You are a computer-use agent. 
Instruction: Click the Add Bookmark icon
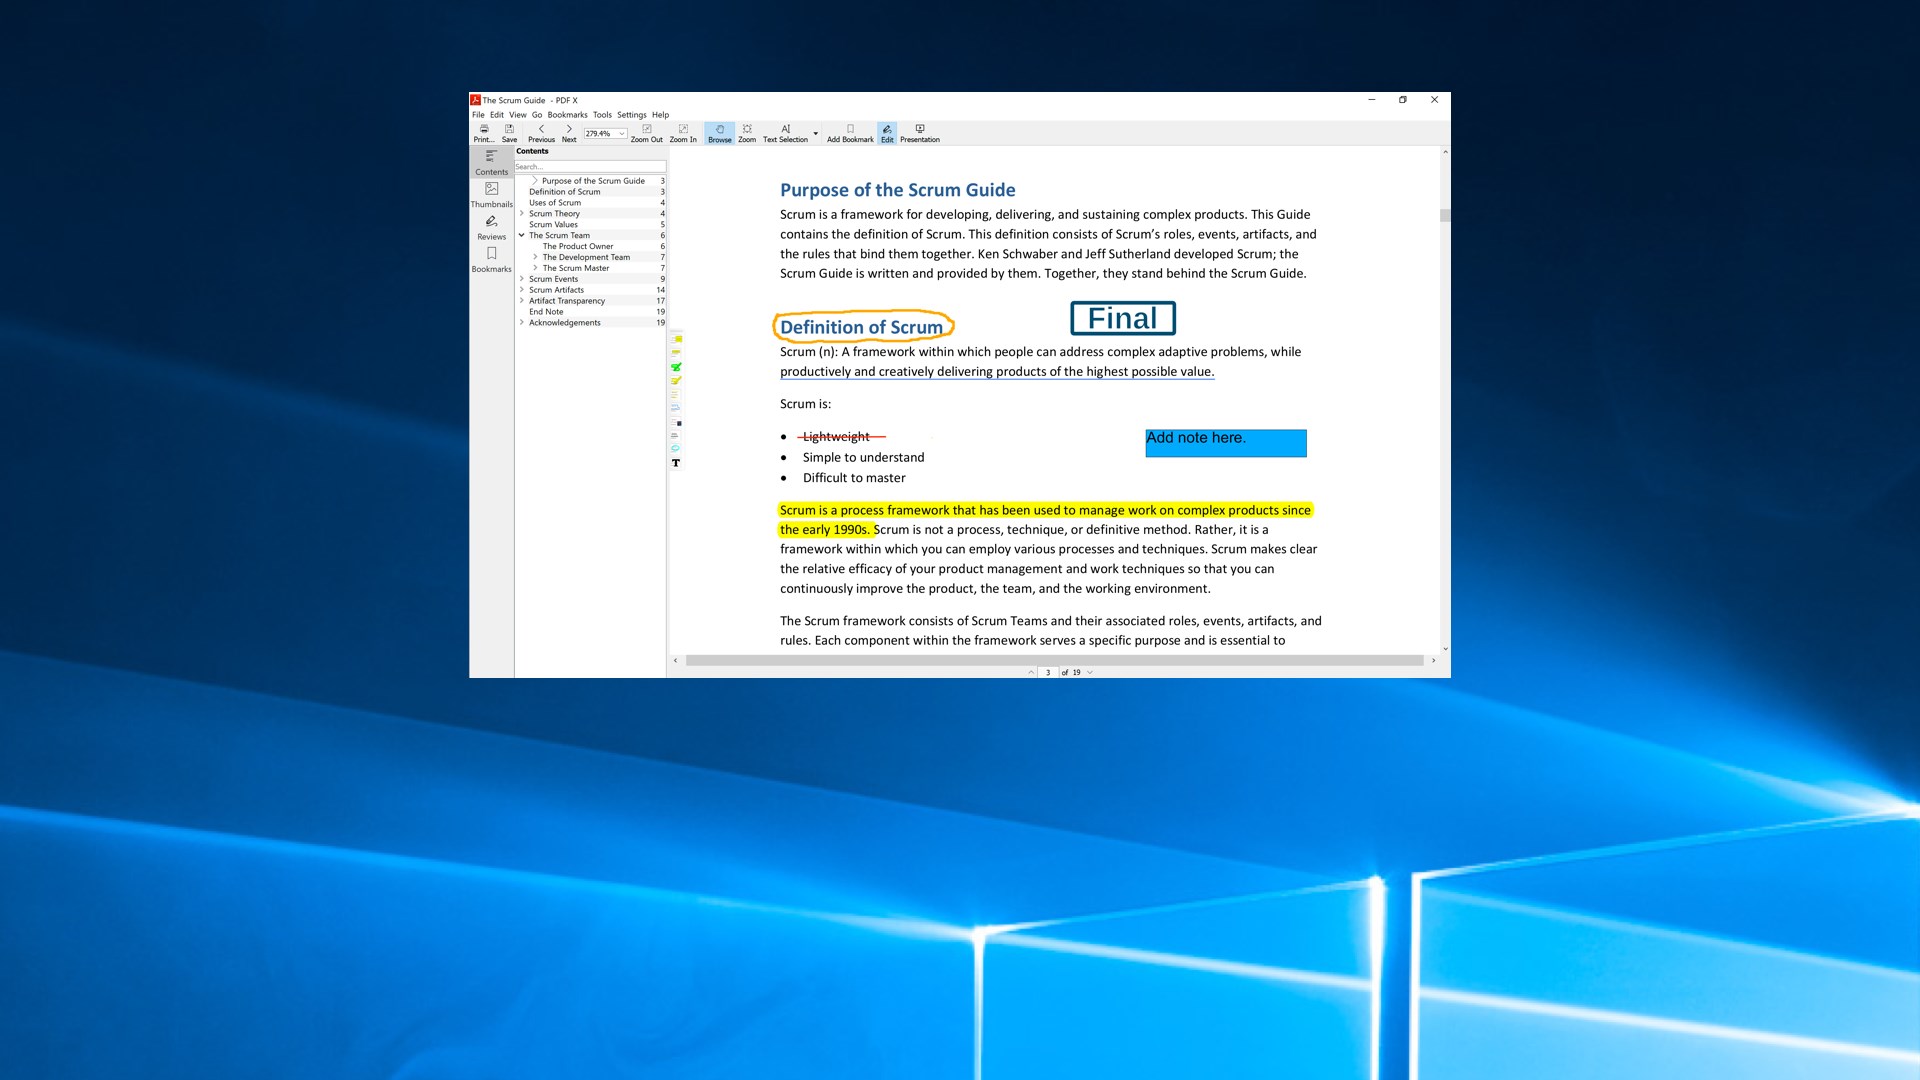point(850,132)
